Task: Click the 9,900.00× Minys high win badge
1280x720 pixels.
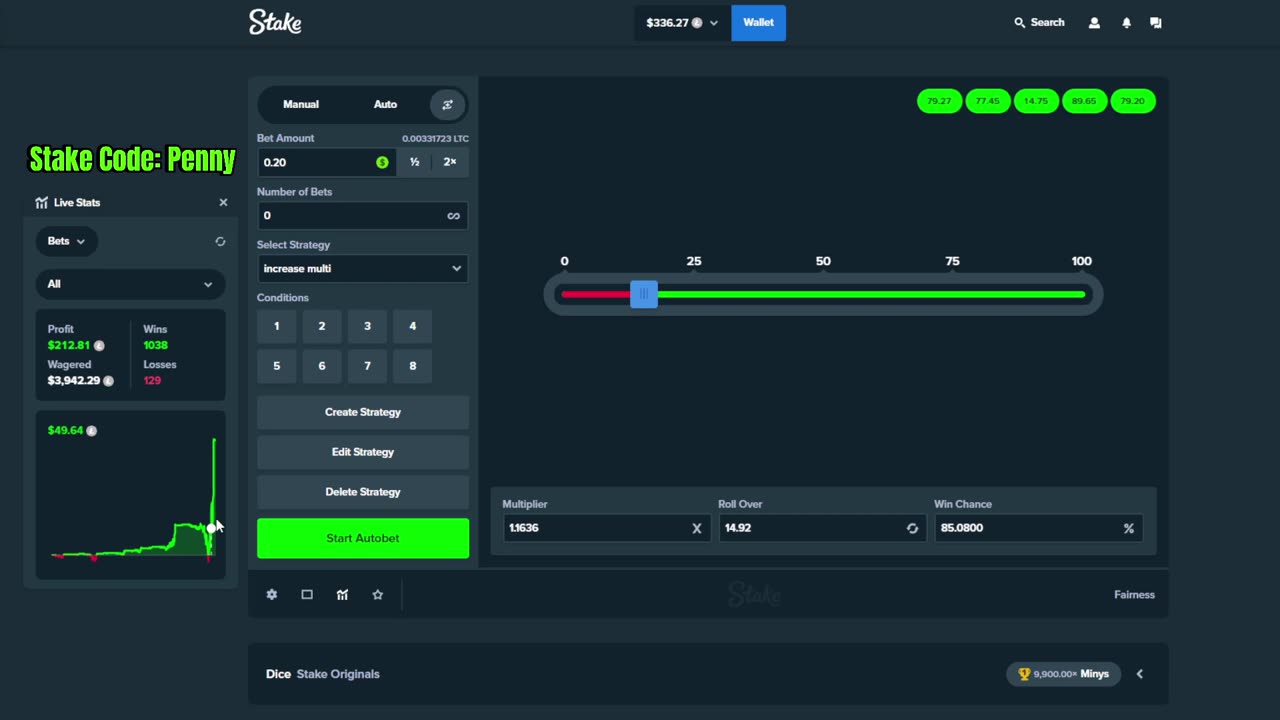Action: (x=1064, y=674)
